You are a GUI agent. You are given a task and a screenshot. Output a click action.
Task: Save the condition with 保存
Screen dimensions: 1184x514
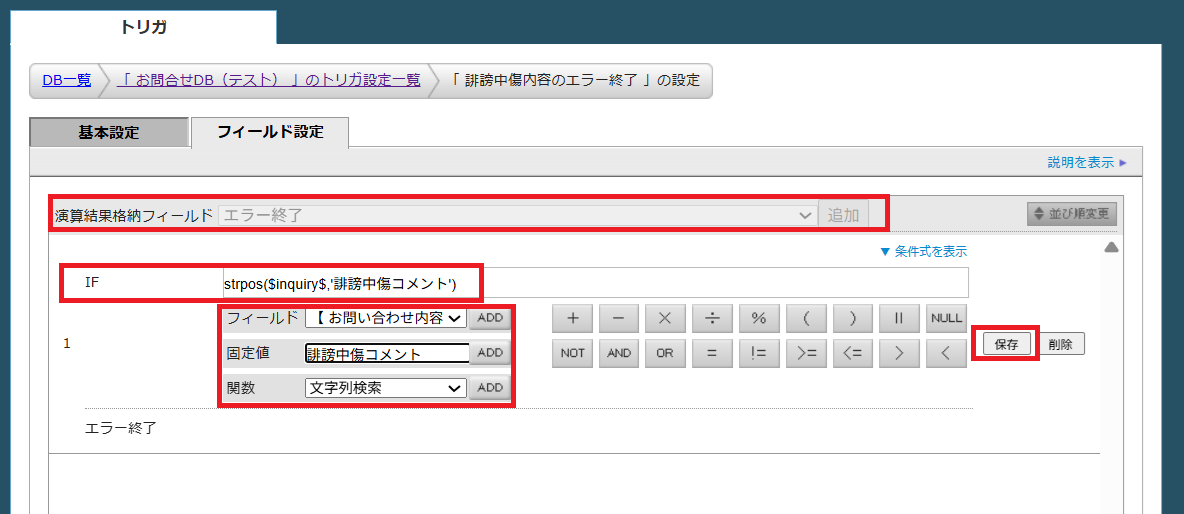click(1007, 344)
